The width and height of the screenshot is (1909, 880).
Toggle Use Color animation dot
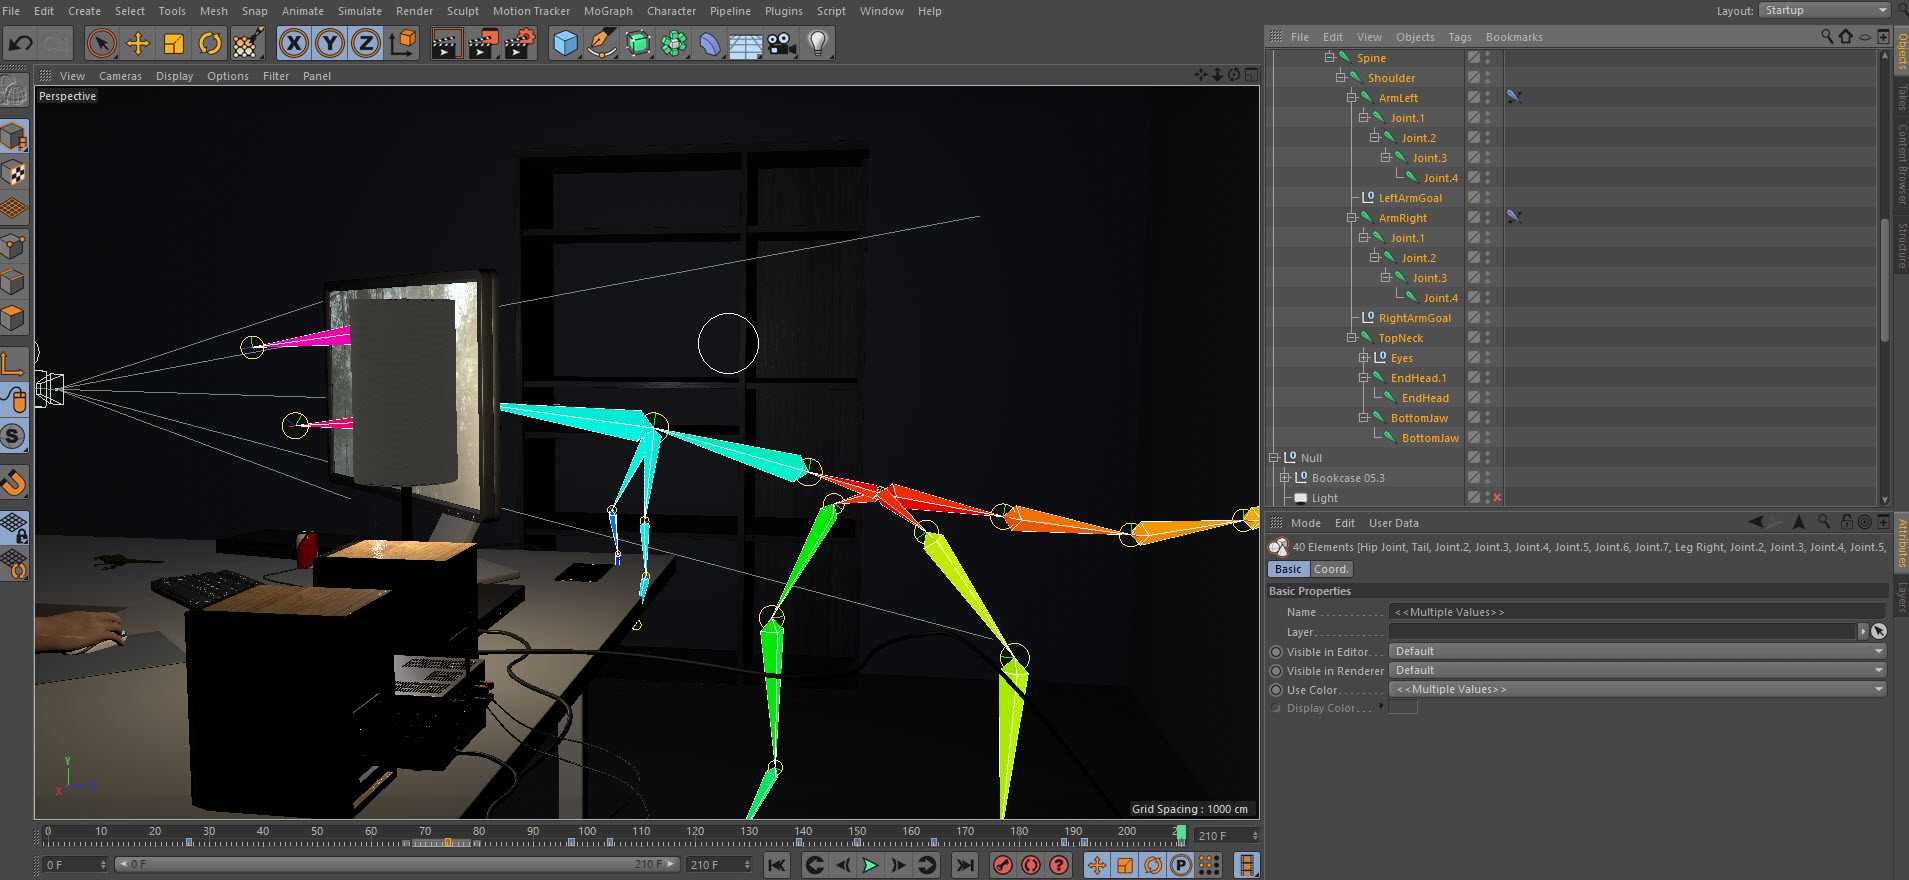click(1275, 690)
